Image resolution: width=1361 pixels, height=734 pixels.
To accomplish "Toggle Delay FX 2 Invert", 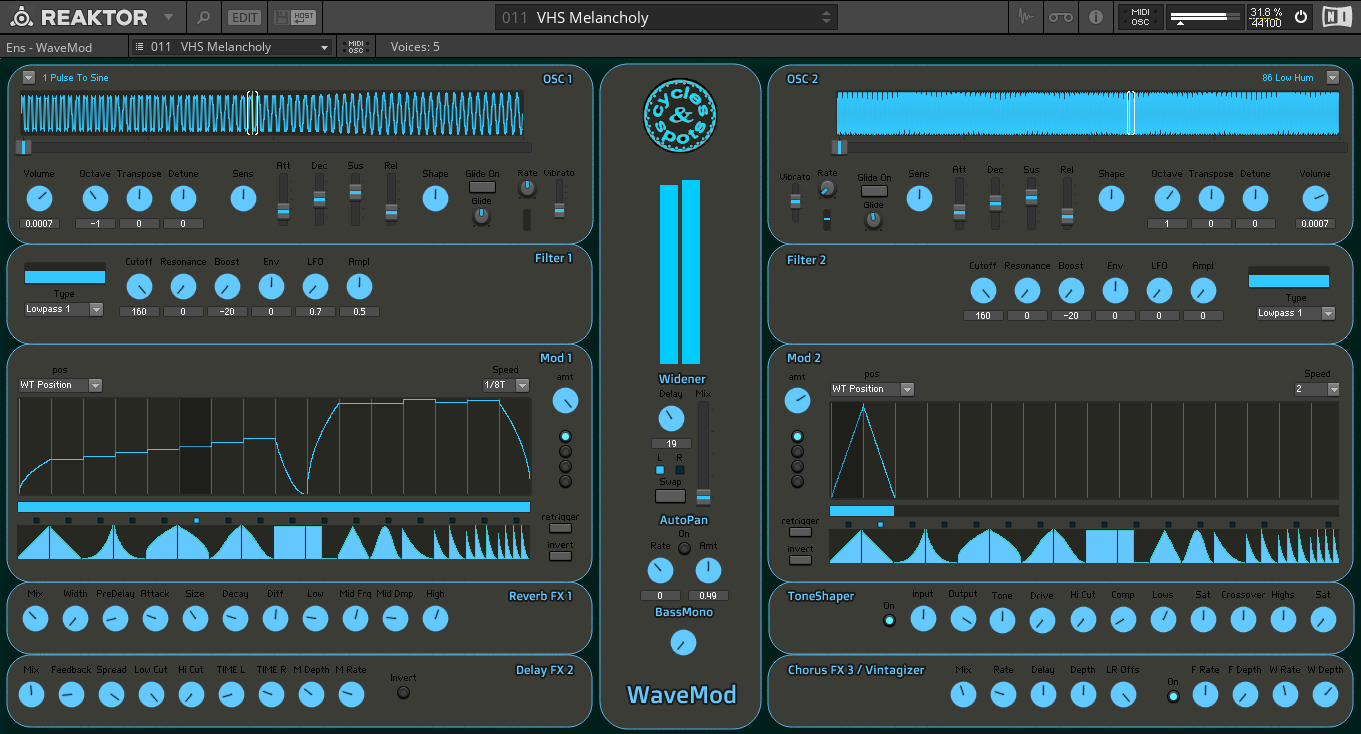I will pyautogui.click(x=404, y=692).
